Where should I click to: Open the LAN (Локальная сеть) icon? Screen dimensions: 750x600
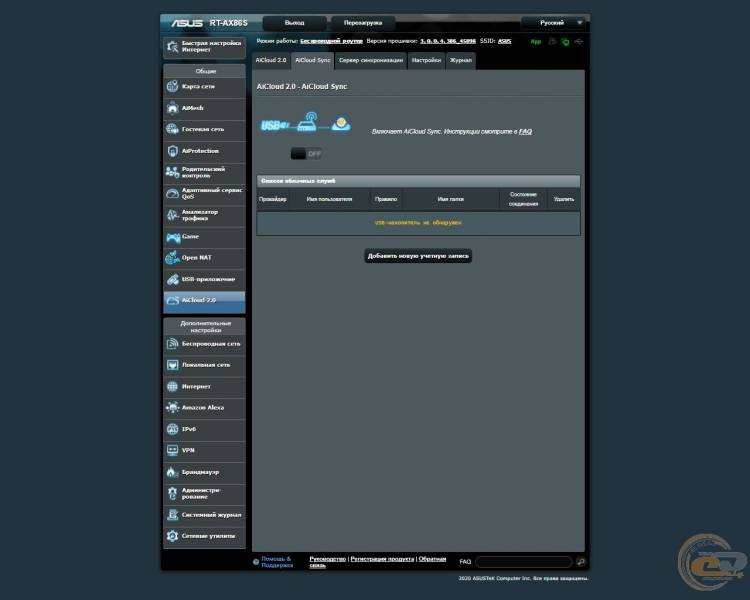click(172, 365)
